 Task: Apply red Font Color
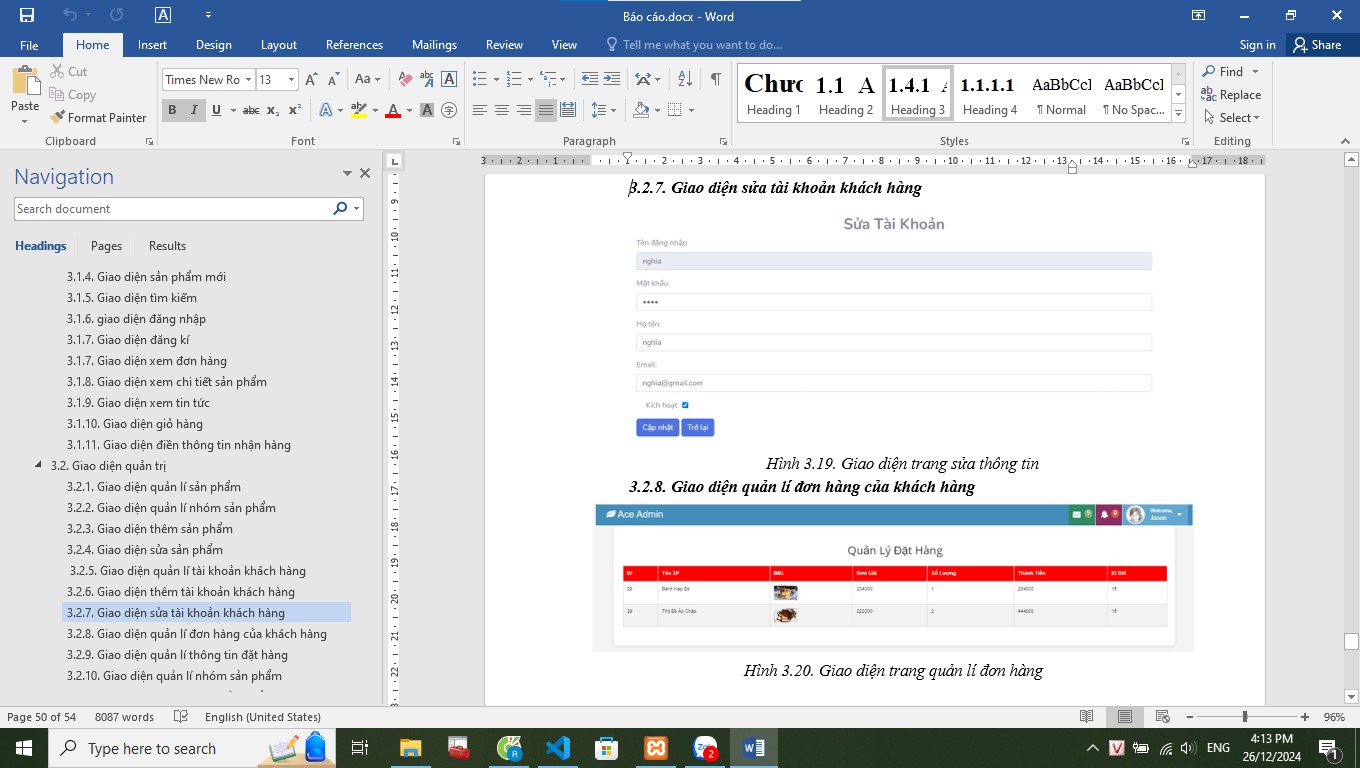[x=392, y=110]
